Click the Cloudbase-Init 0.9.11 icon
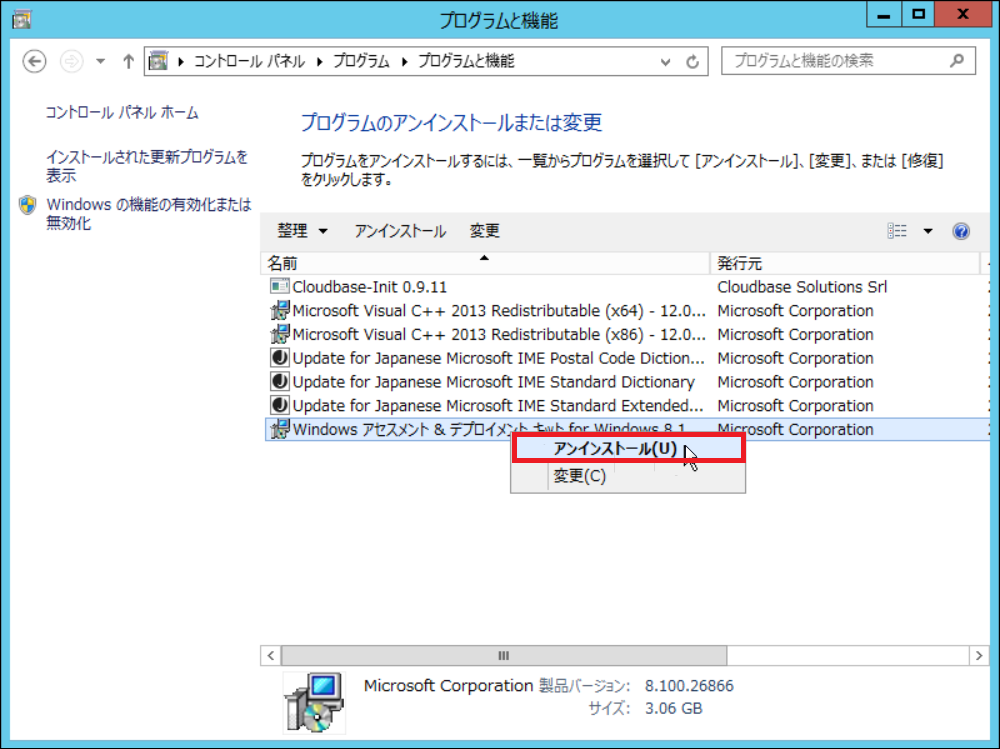The width and height of the screenshot is (1000, 749). click(279, 286)
